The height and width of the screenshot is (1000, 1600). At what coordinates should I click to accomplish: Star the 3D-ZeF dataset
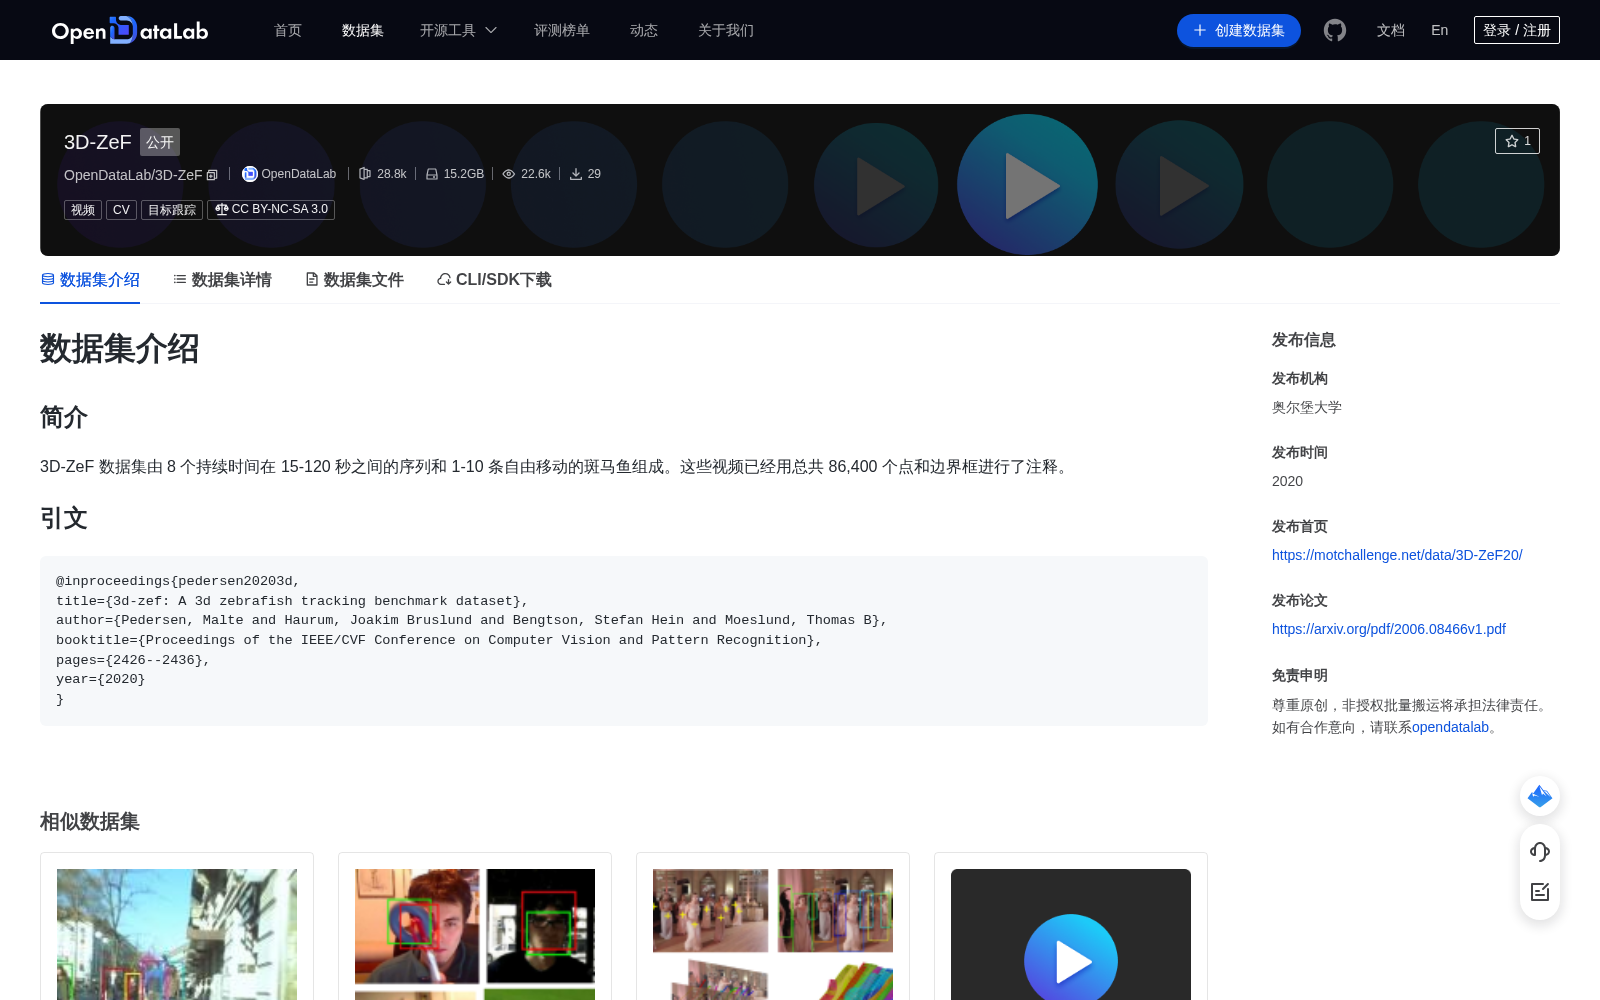1517,141
